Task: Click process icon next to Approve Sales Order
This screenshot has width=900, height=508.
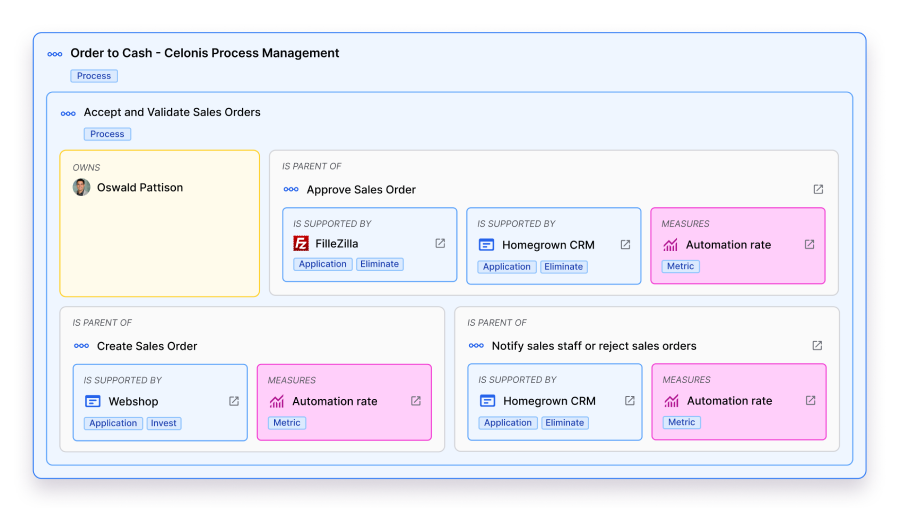Action: pyautogui.click(x=291, y=189)
